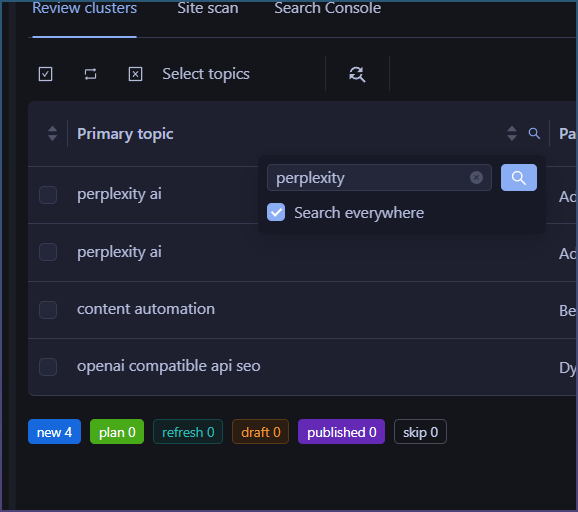Open the Search Console tab
Image resolution: width=578 pixels, height=512 pixels.
327,8
